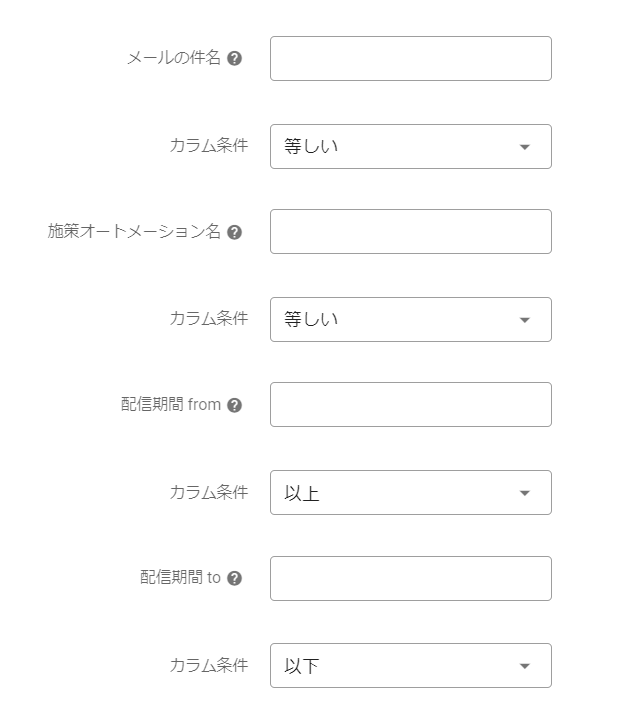631x711 pixels.
Task: Open the 以上 column condition dropdown
Action: pyautogui.click(x=410, y=493)
